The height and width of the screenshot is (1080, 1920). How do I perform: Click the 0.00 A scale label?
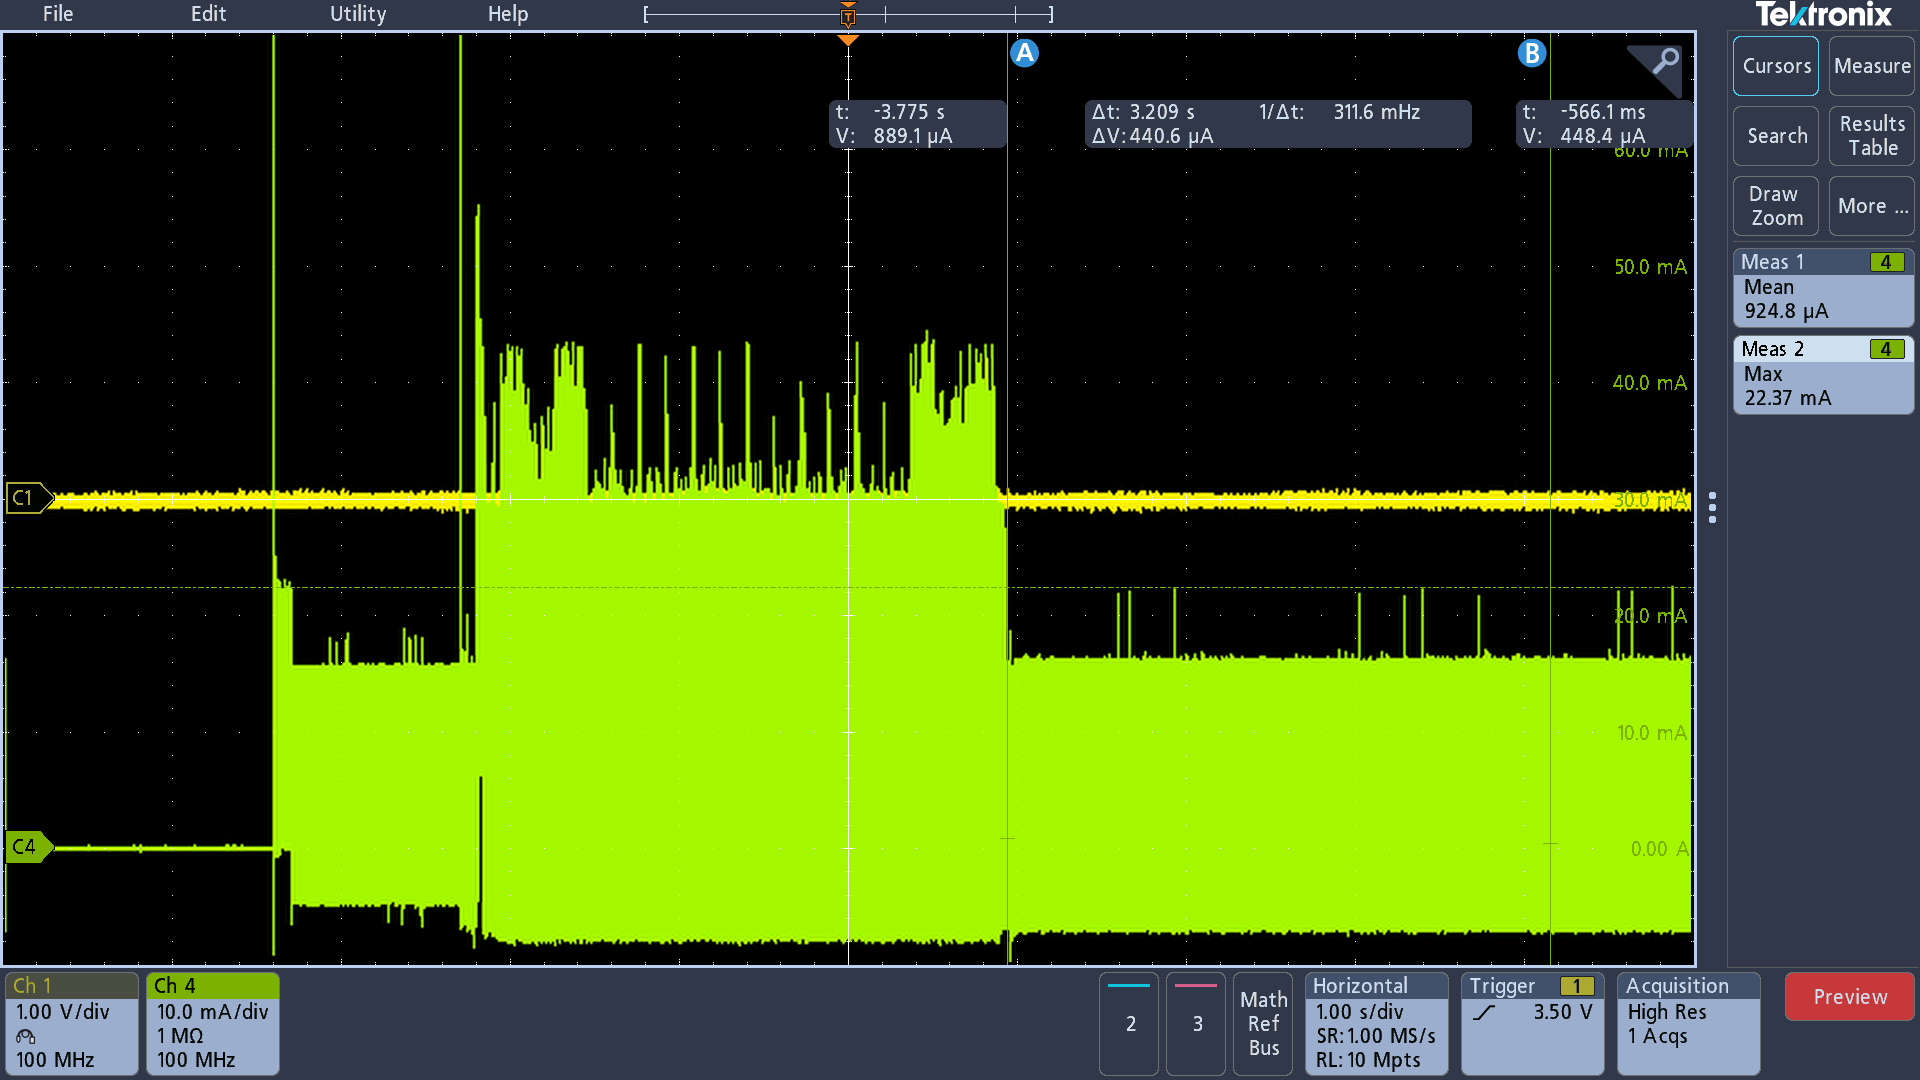pyautogui.click(x=1660, y=849)
